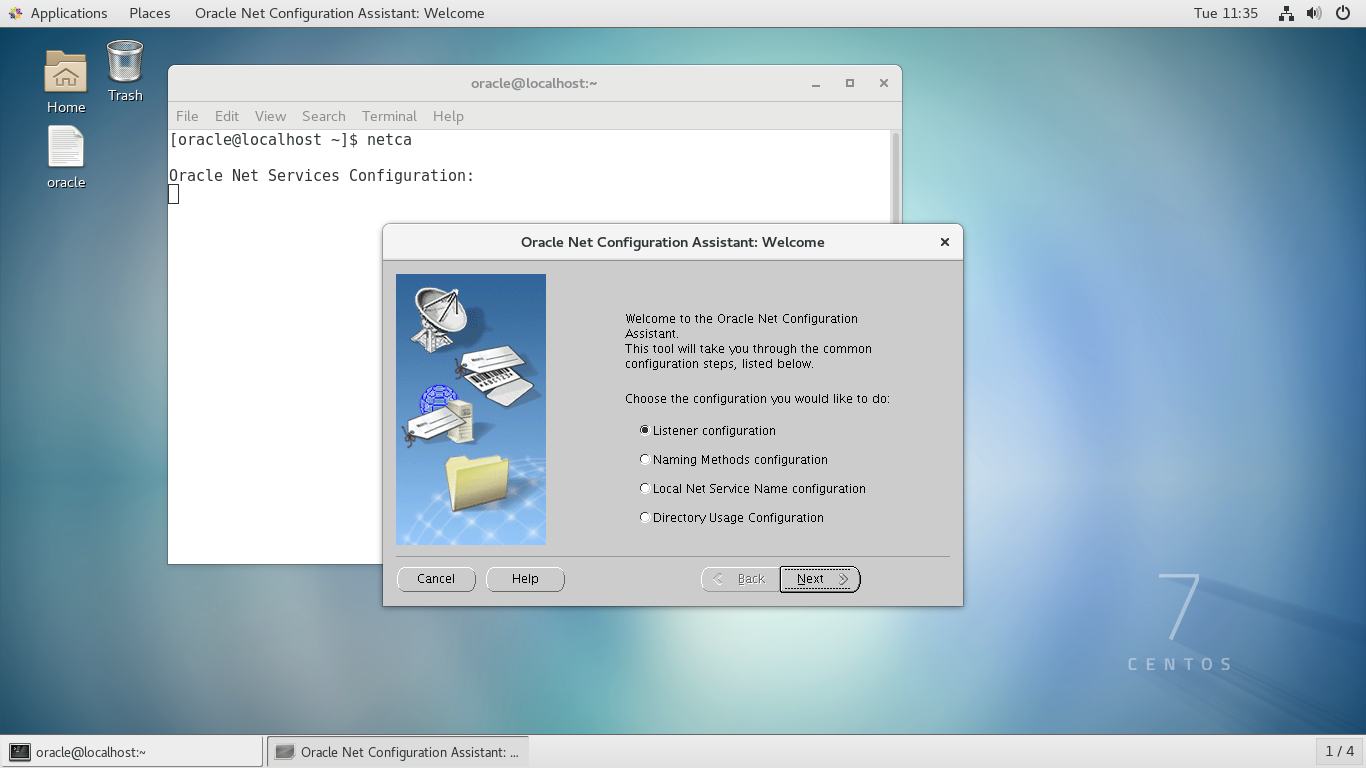Open the Terminal menu
Image resolution: width=1366 pixels, height=768 pixels.
point(389,116)
